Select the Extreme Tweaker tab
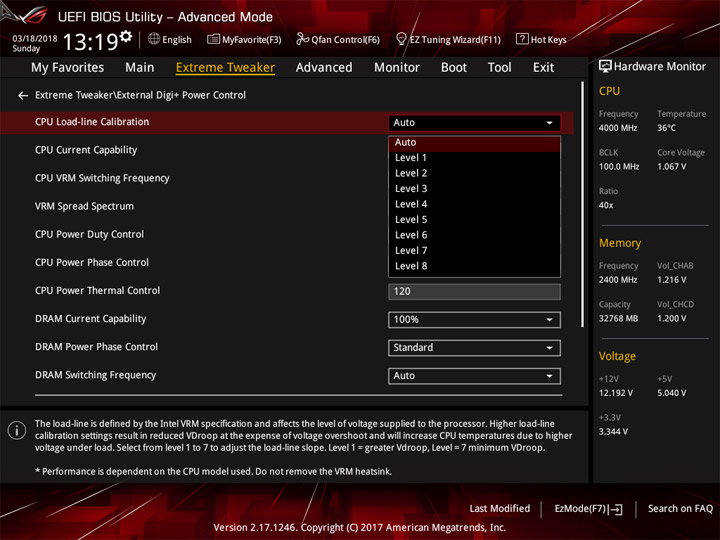The height and width of the screenshot is (540, 720). [225, 68]
